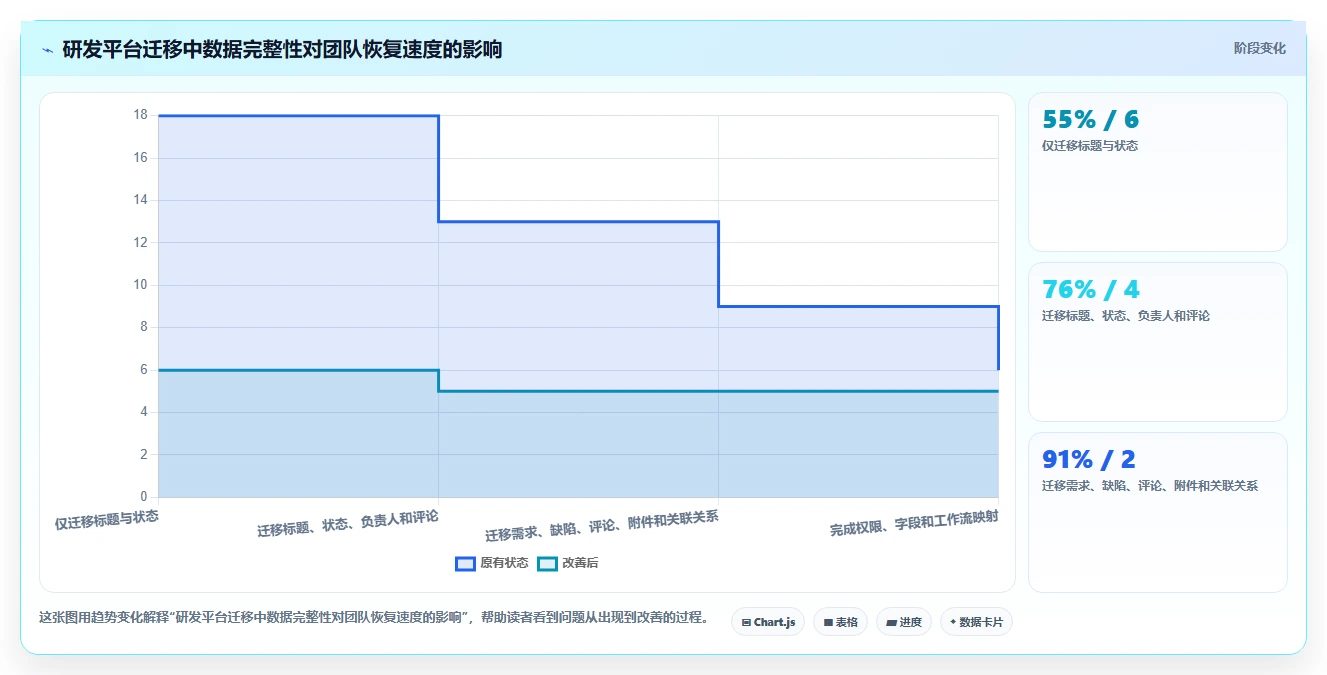Open the 76% / 4 stat card

[1158, 342]
